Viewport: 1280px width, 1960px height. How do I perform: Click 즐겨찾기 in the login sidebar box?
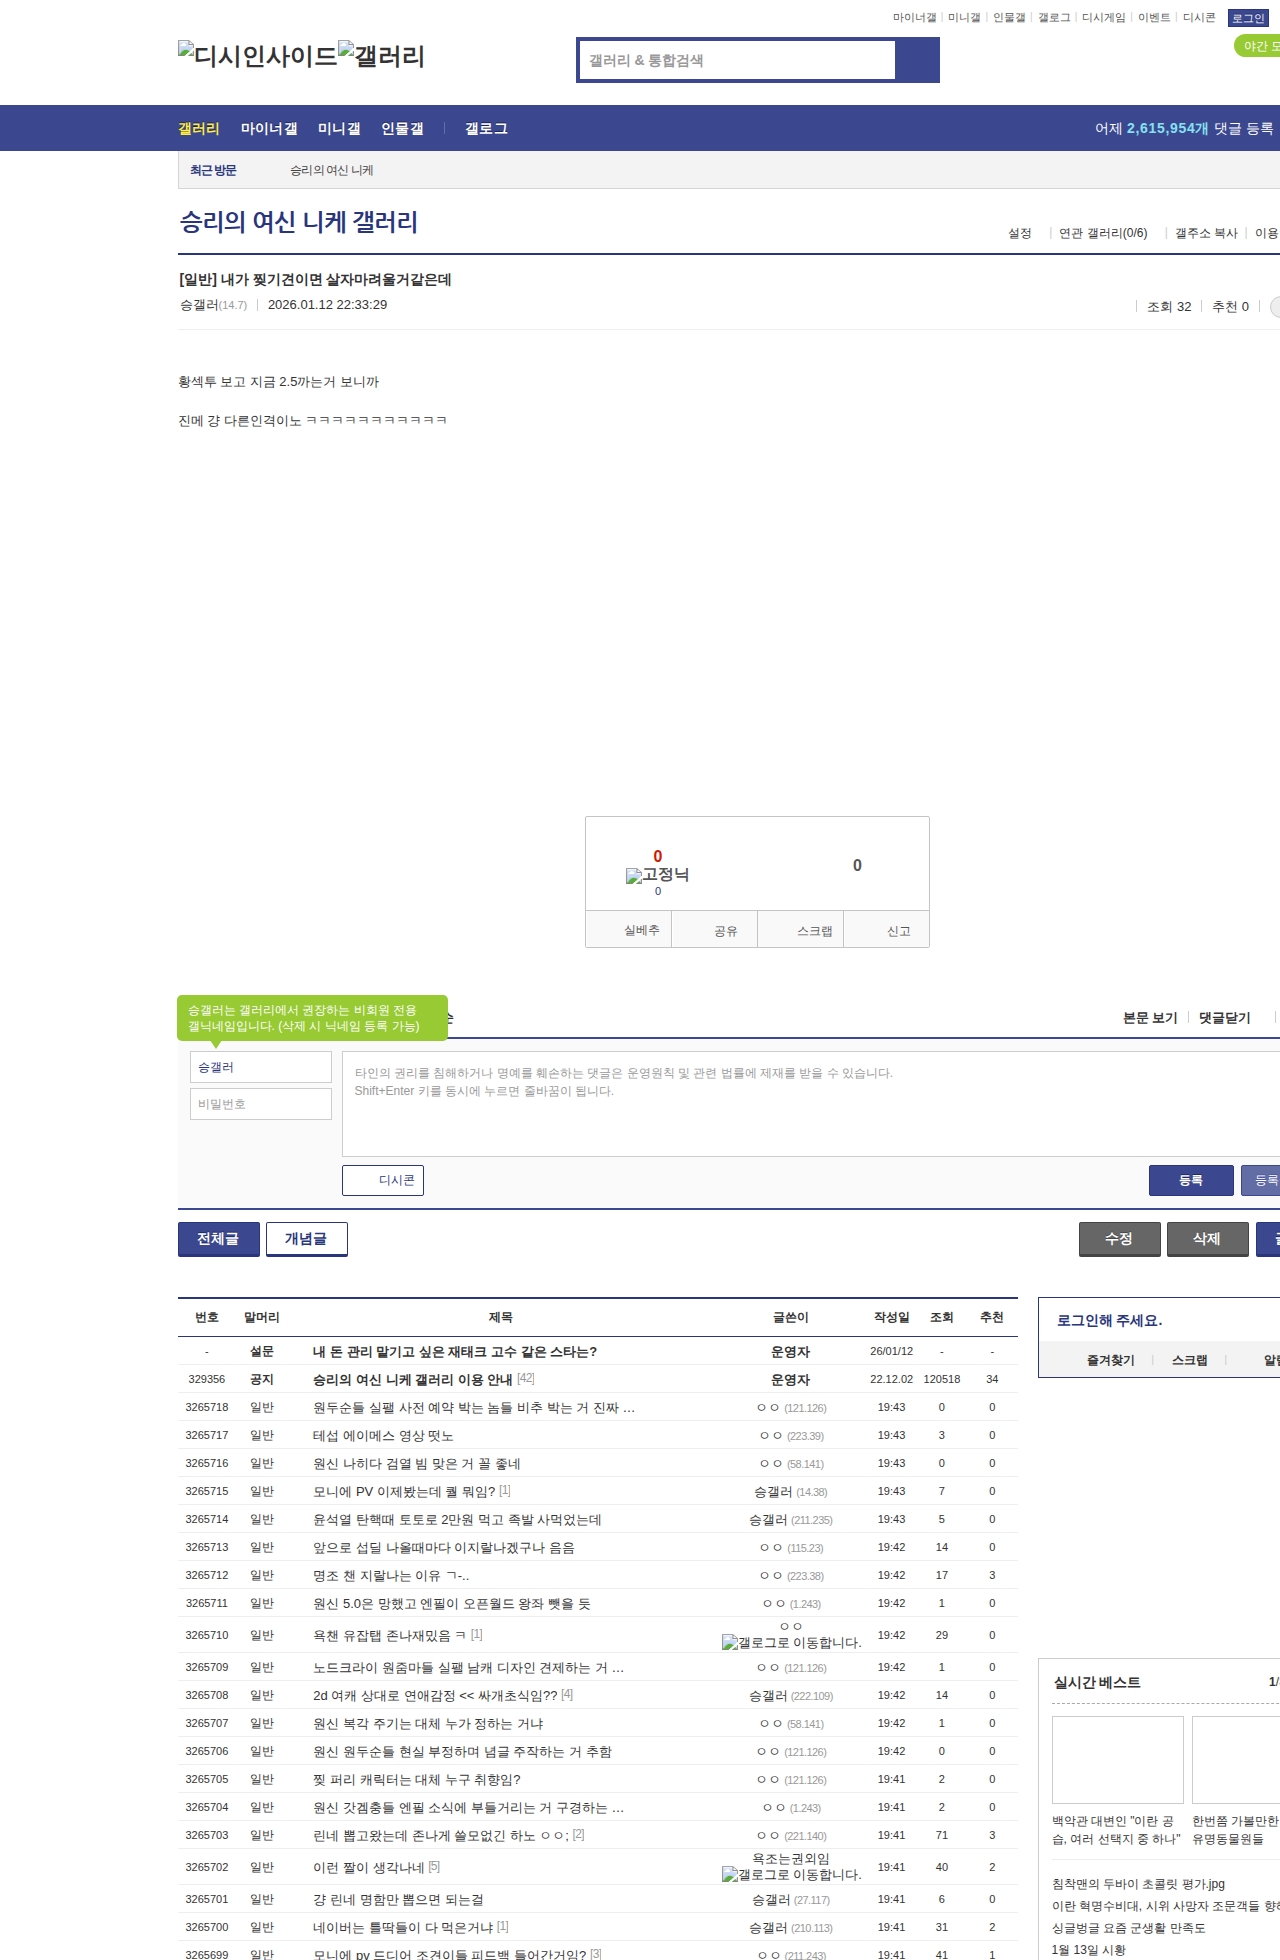[x=1111, y=1361]
